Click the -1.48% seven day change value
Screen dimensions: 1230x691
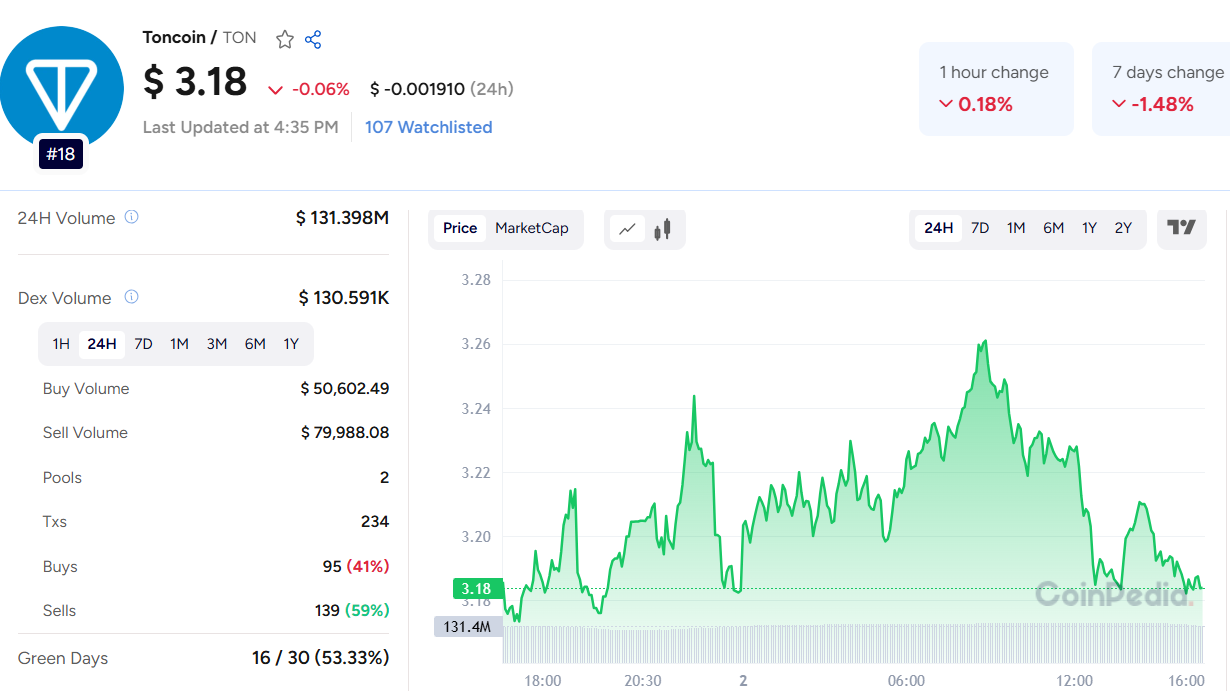click(1152, 104)
